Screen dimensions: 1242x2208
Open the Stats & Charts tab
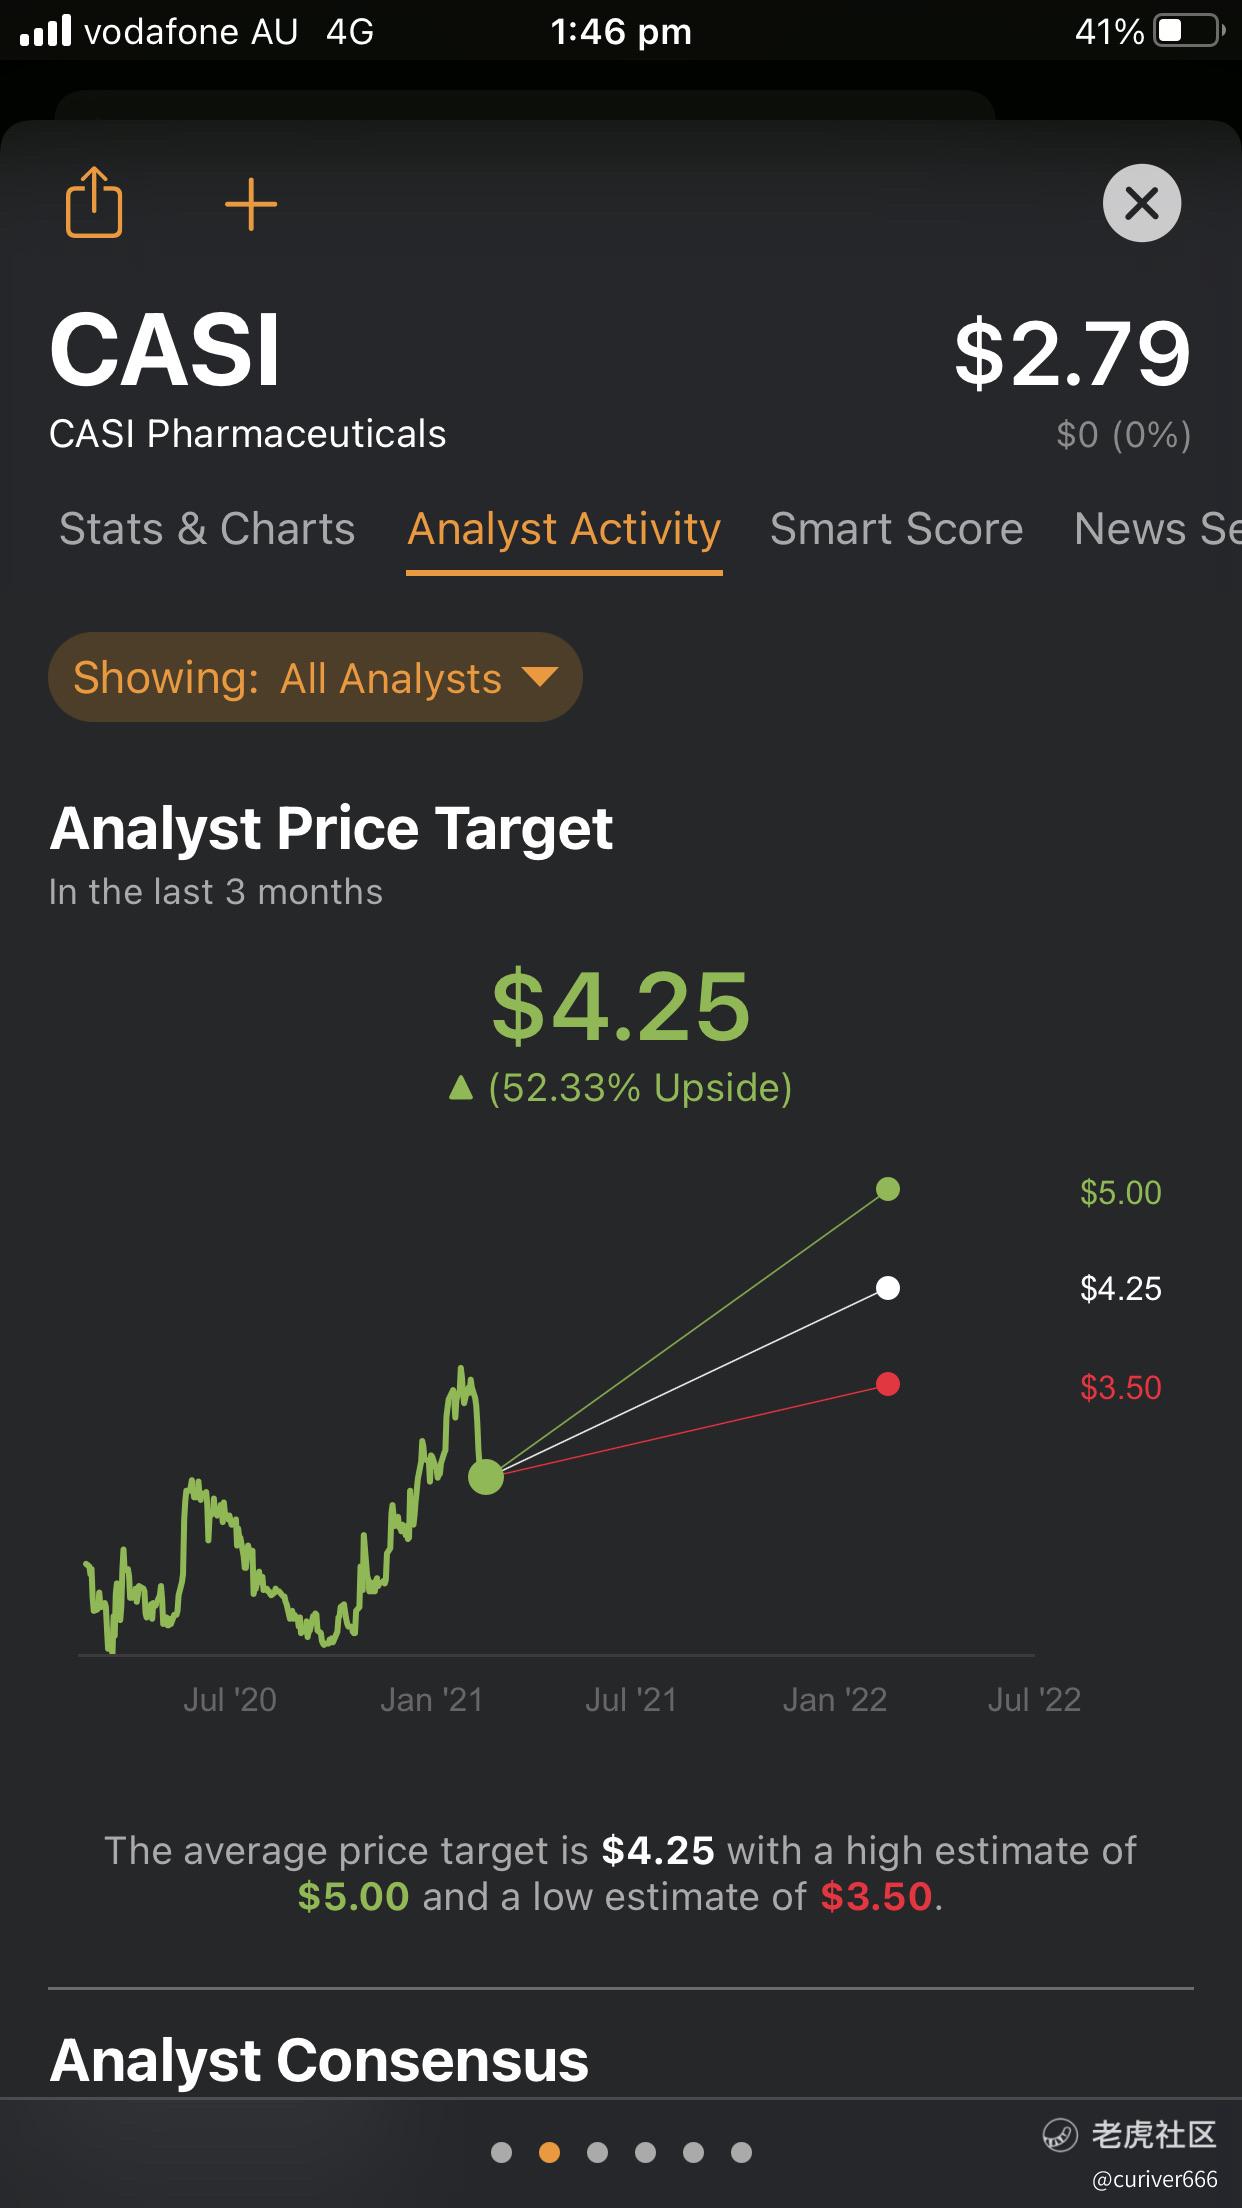point(207,529)
